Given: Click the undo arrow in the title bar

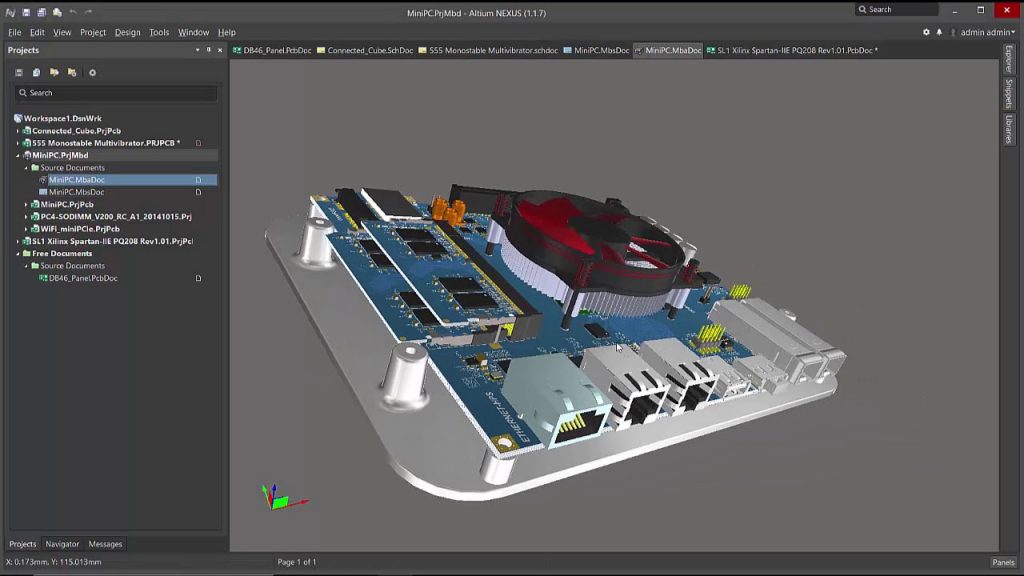Looking at the screenshot, I should (x=73, y=12).
